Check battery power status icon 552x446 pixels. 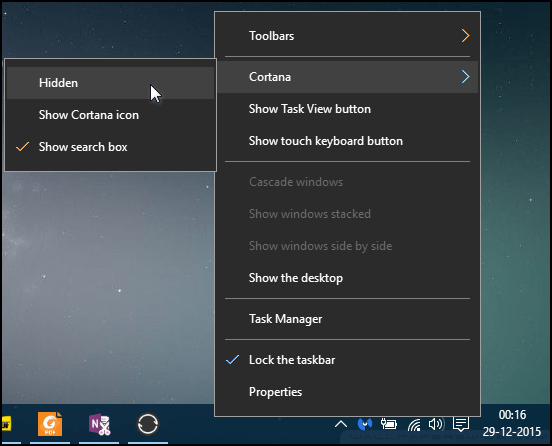coord(389,424)
